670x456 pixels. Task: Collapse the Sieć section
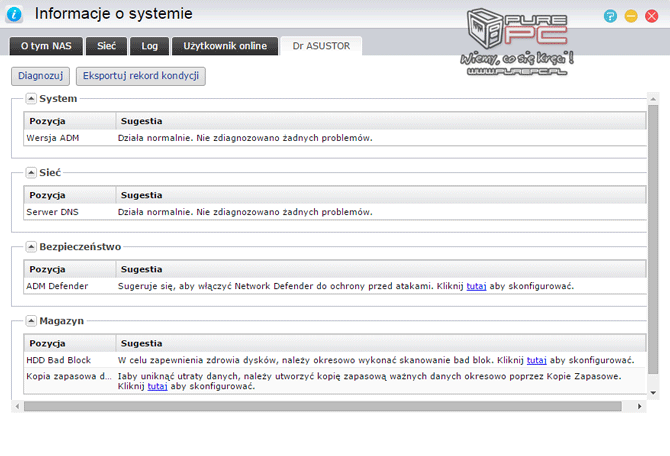(31, 173)
